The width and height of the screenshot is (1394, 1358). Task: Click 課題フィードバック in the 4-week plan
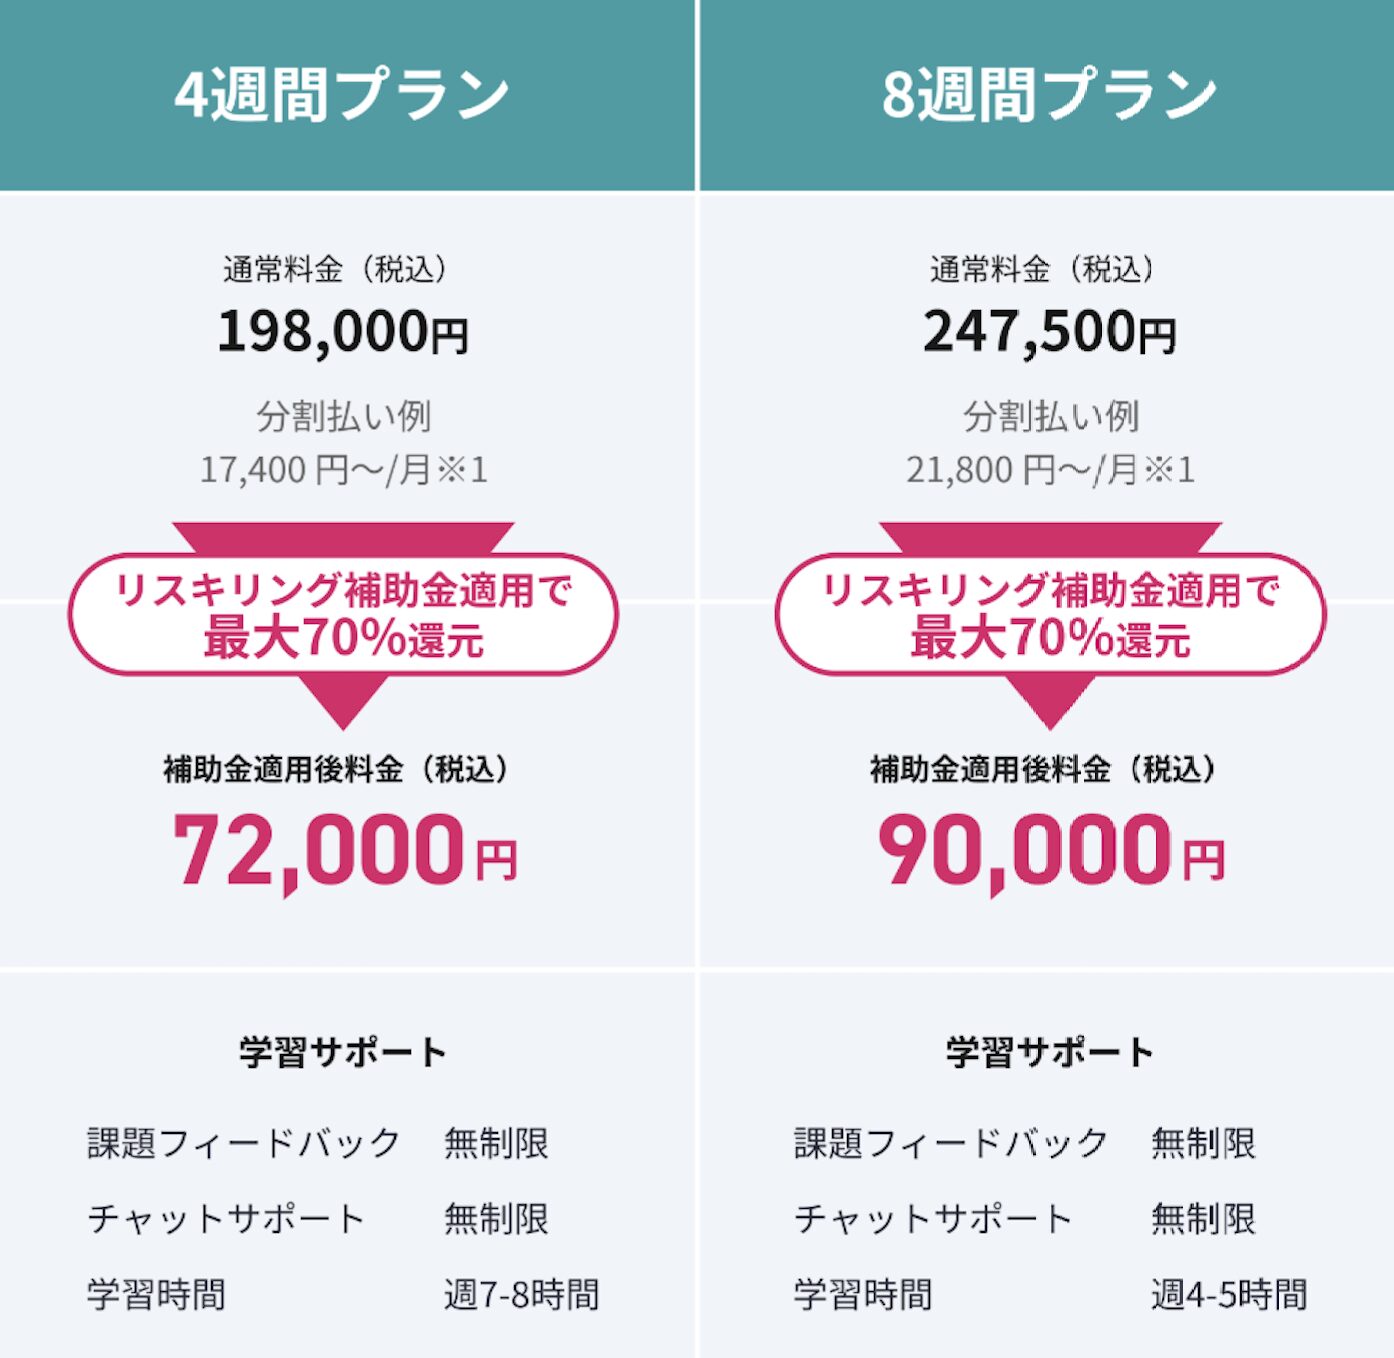coord(244,1142)
